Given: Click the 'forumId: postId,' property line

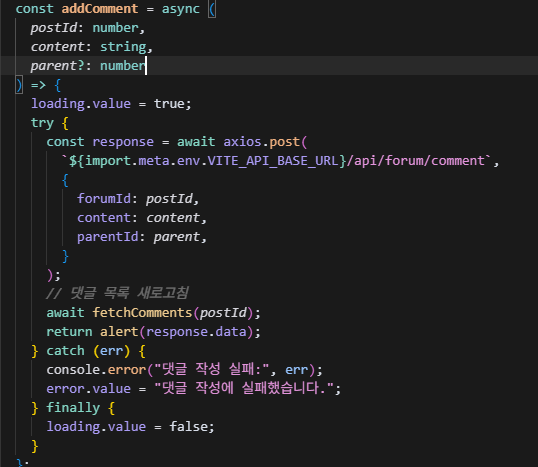Looking at the screenshot, I should point(138,199).
